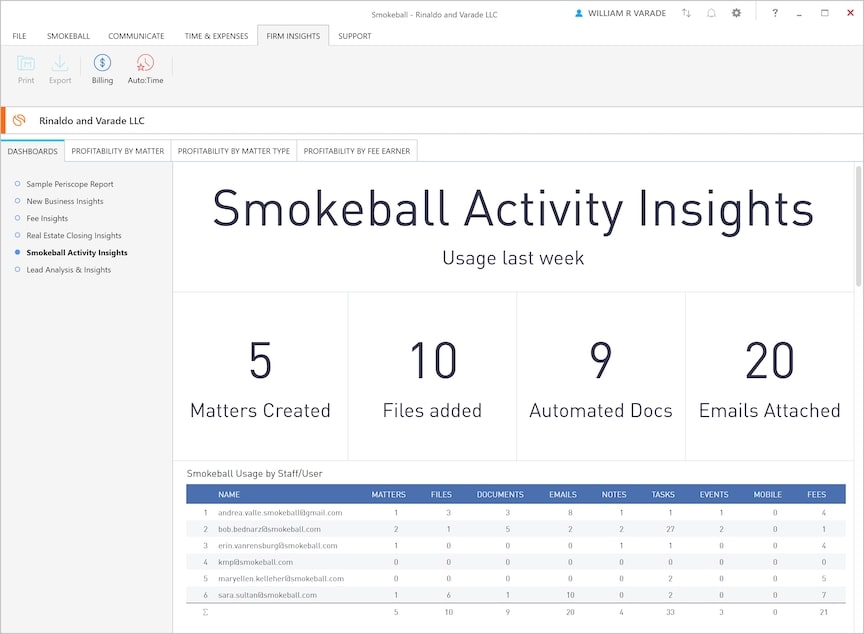864x634 pixels.
Task: Click the NAME column header
Action: click(x=229, y=494)
